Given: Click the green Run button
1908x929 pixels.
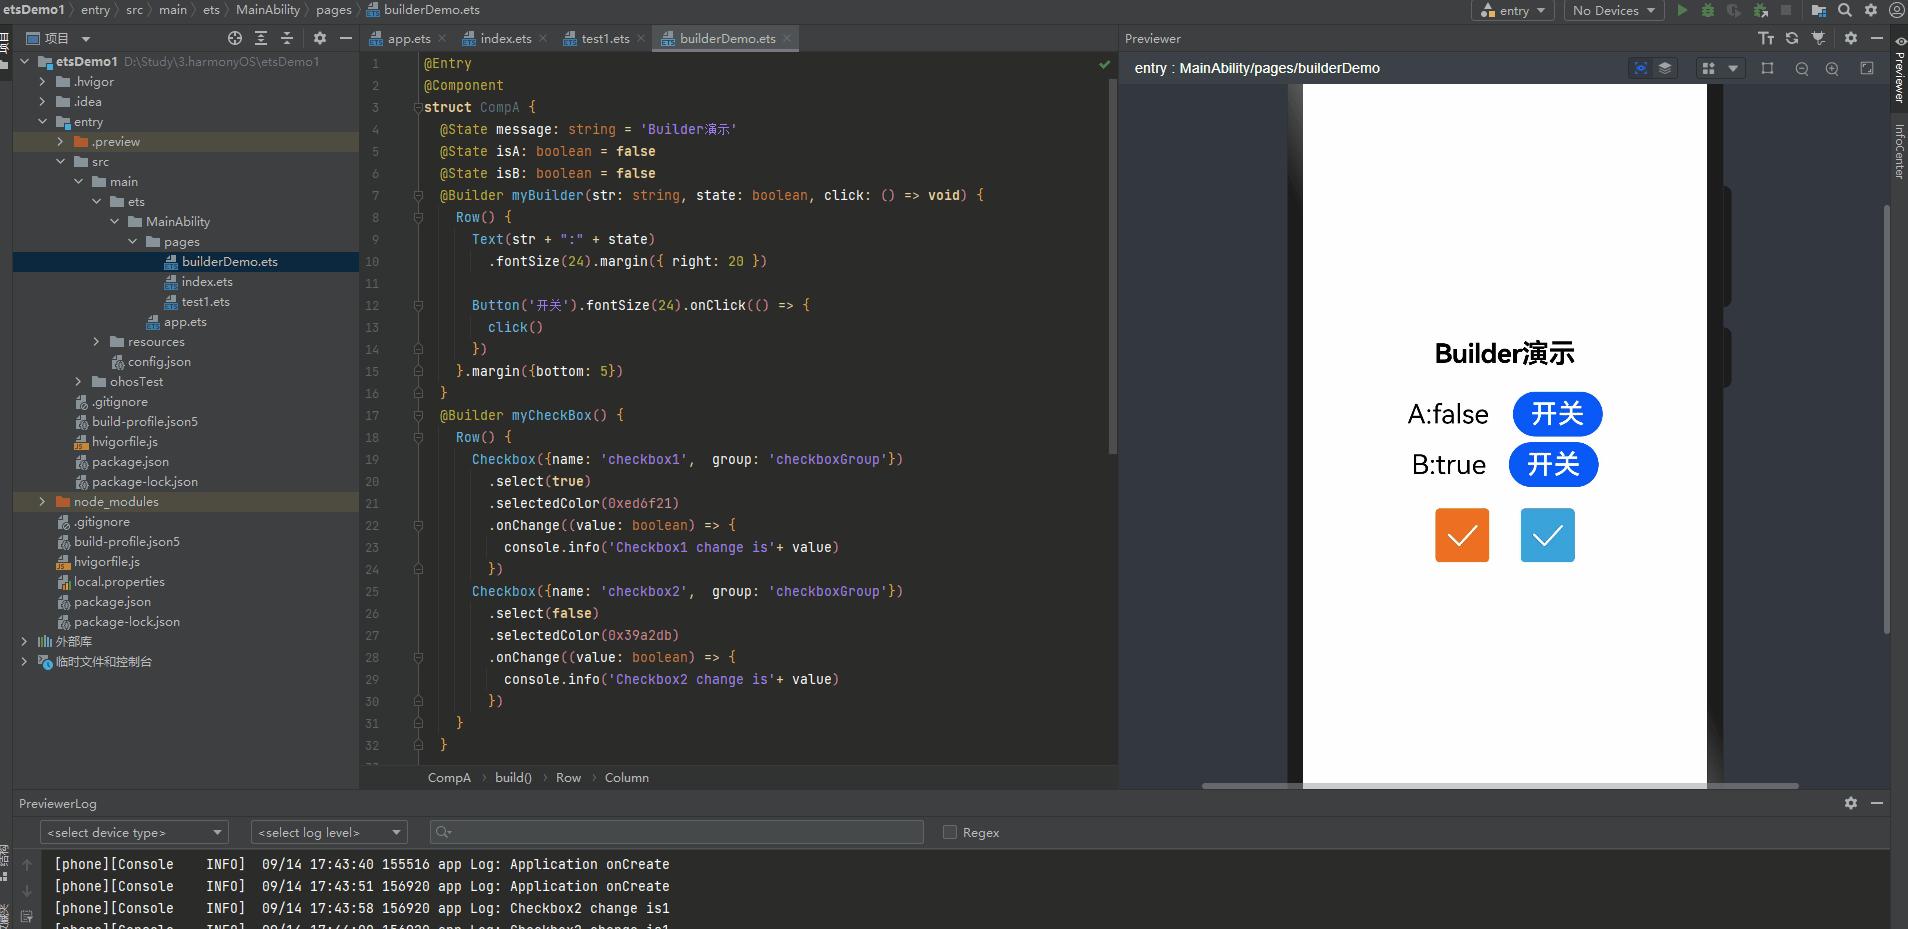Looking at the screenshot, I should click(1682, 11).
